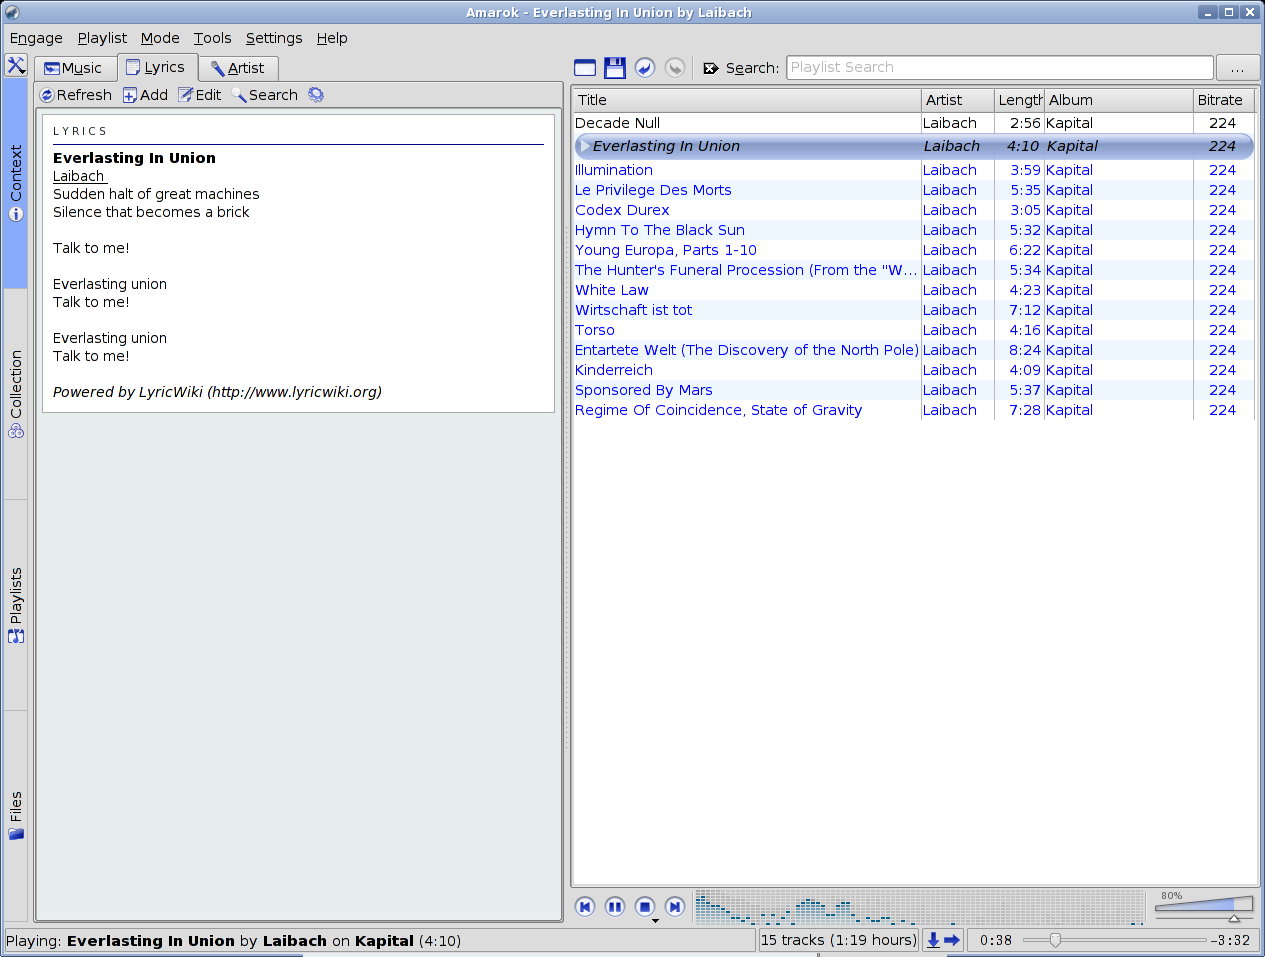Sort playlist by Bitrate column header
Screen dimensions: 1265x957
pos(1223,100)
